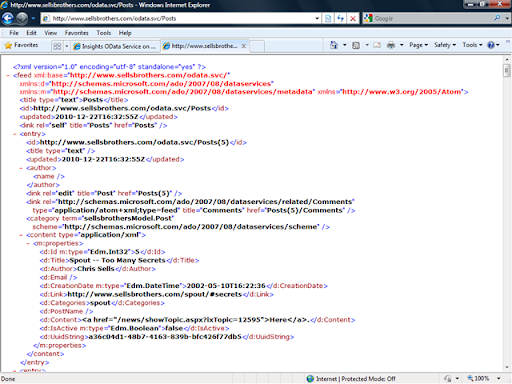Click the Print icon in command bar
Image resolution: width=512 pixels, height=384 pixels.
pyautogui.click(x=391, y=45)
